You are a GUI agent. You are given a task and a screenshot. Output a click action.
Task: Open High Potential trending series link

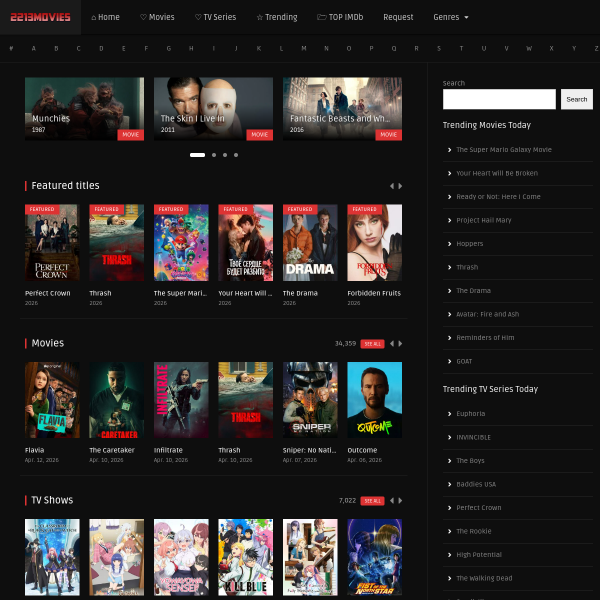click(x=479, y=555)
